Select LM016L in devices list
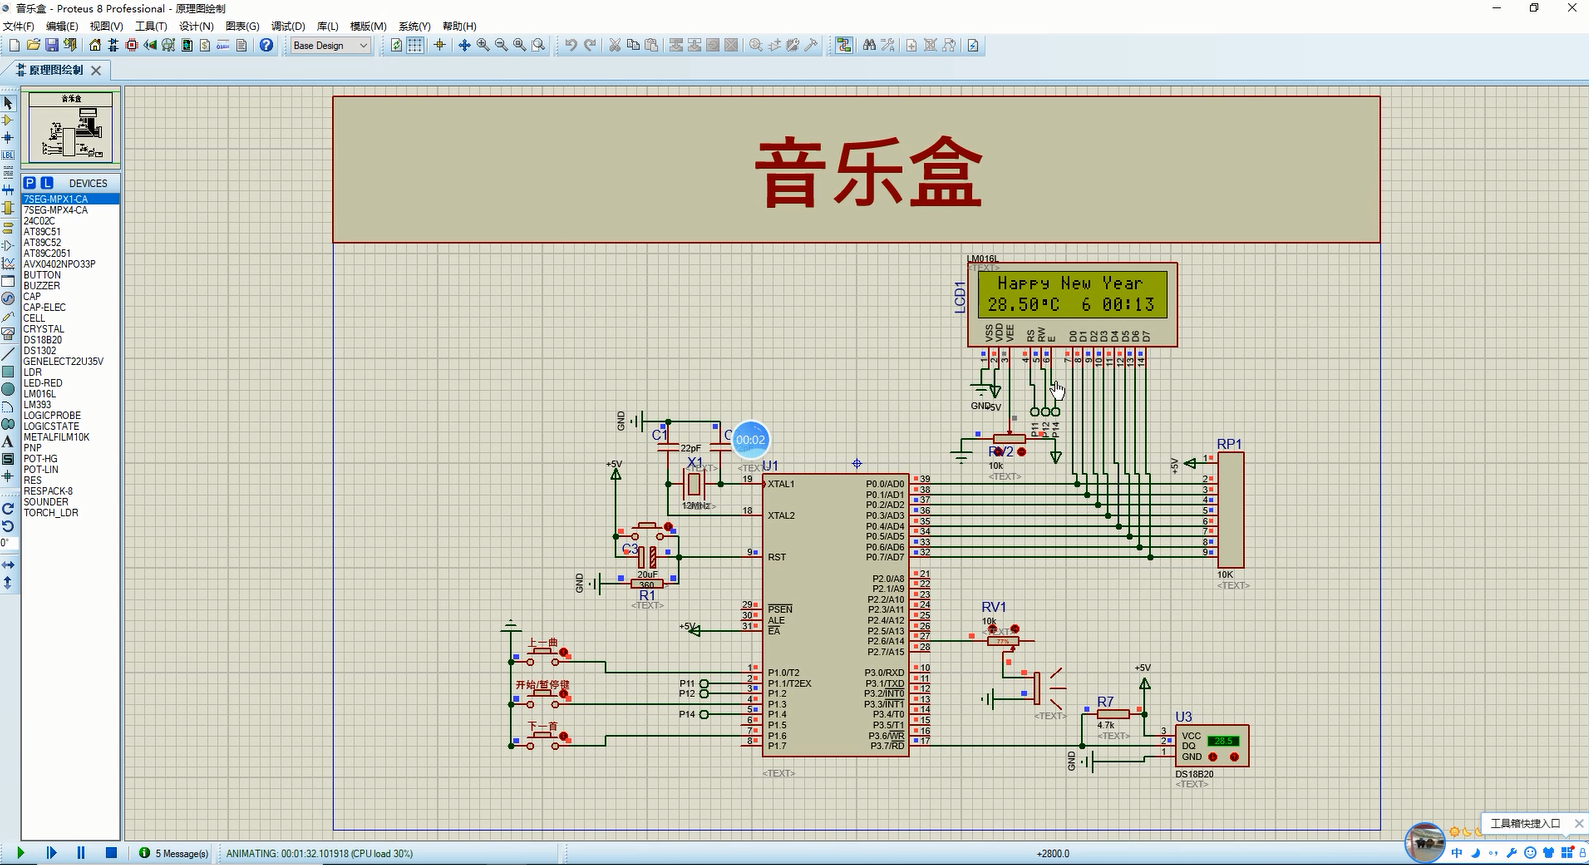This screenshot has width=1589, height=865. (x=70, y=394)
